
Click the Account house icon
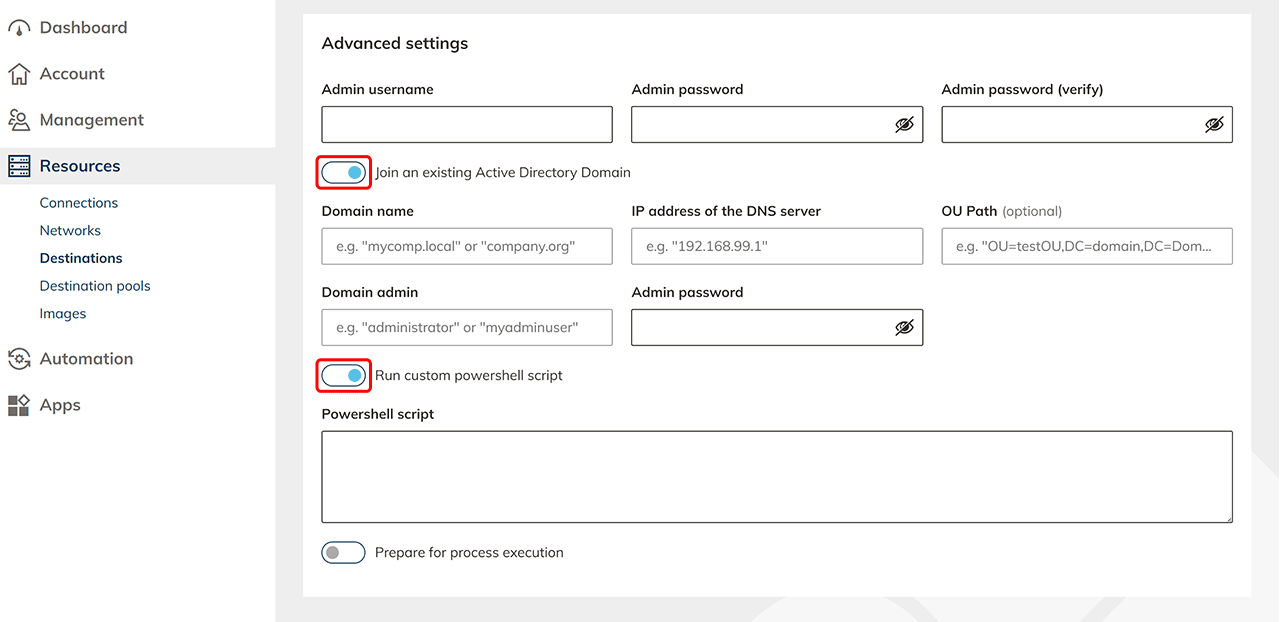click(19, 74)
